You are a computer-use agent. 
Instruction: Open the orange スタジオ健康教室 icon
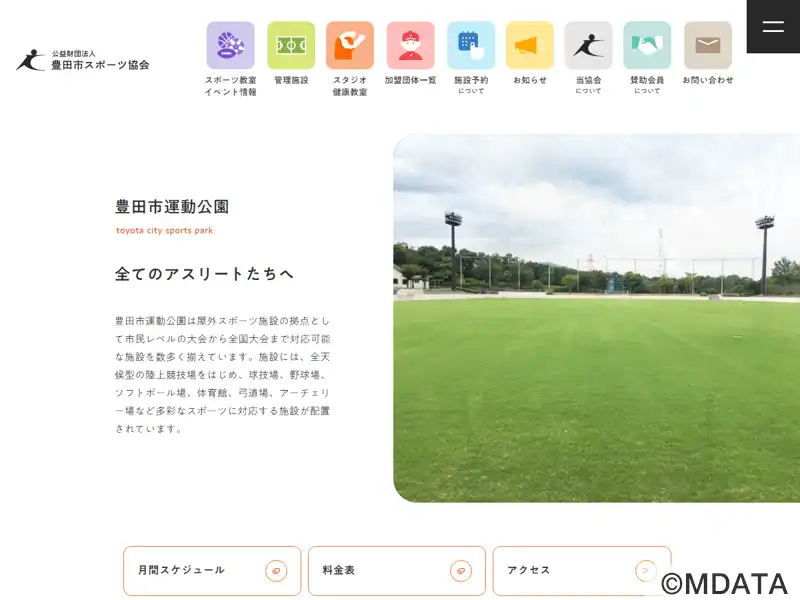coord(350,45)
